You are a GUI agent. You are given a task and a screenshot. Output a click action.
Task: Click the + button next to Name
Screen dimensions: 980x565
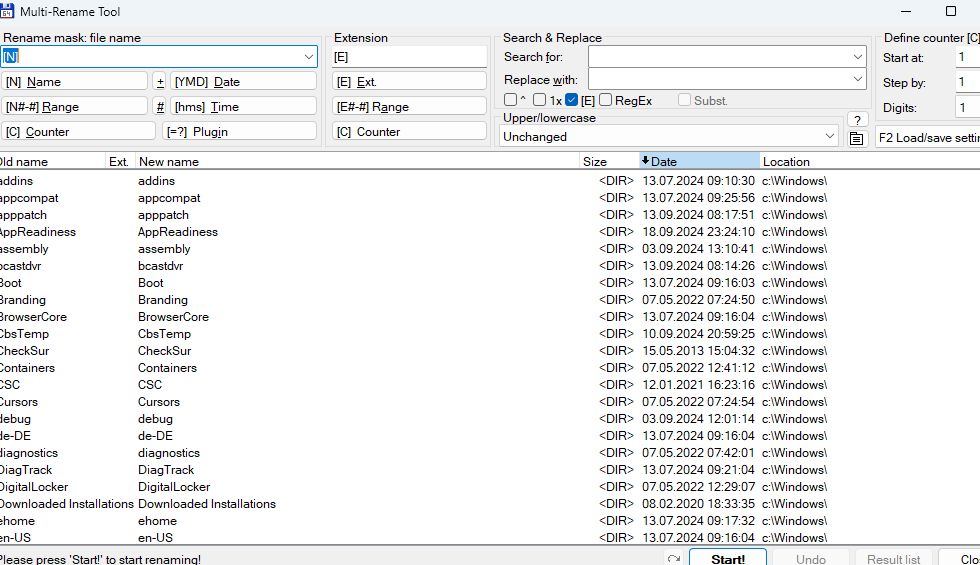coord(160,81)
